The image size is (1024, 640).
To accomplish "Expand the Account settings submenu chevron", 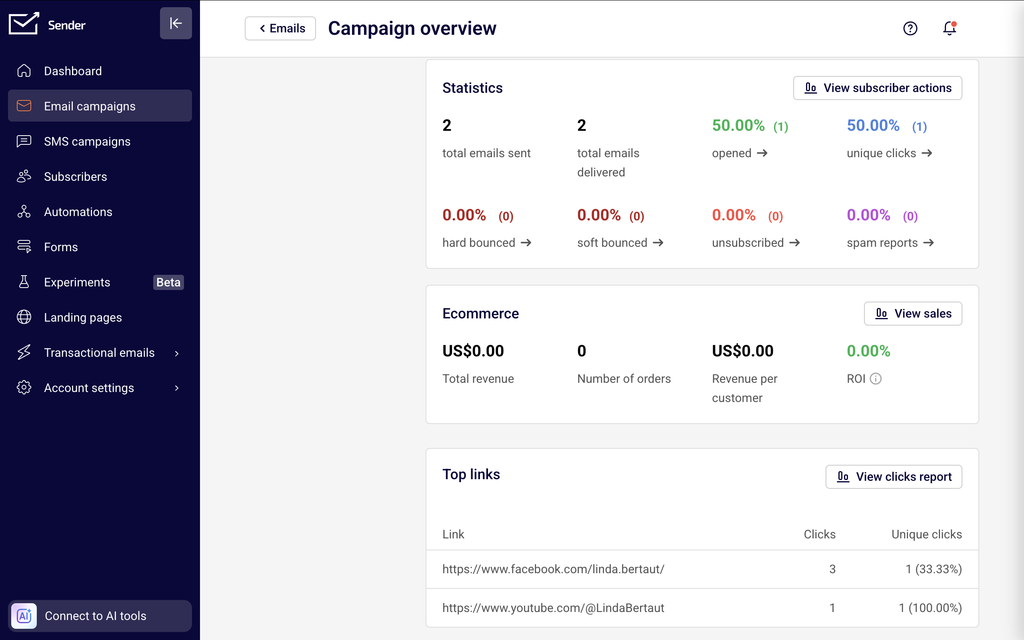I will [x=176, y=388].
